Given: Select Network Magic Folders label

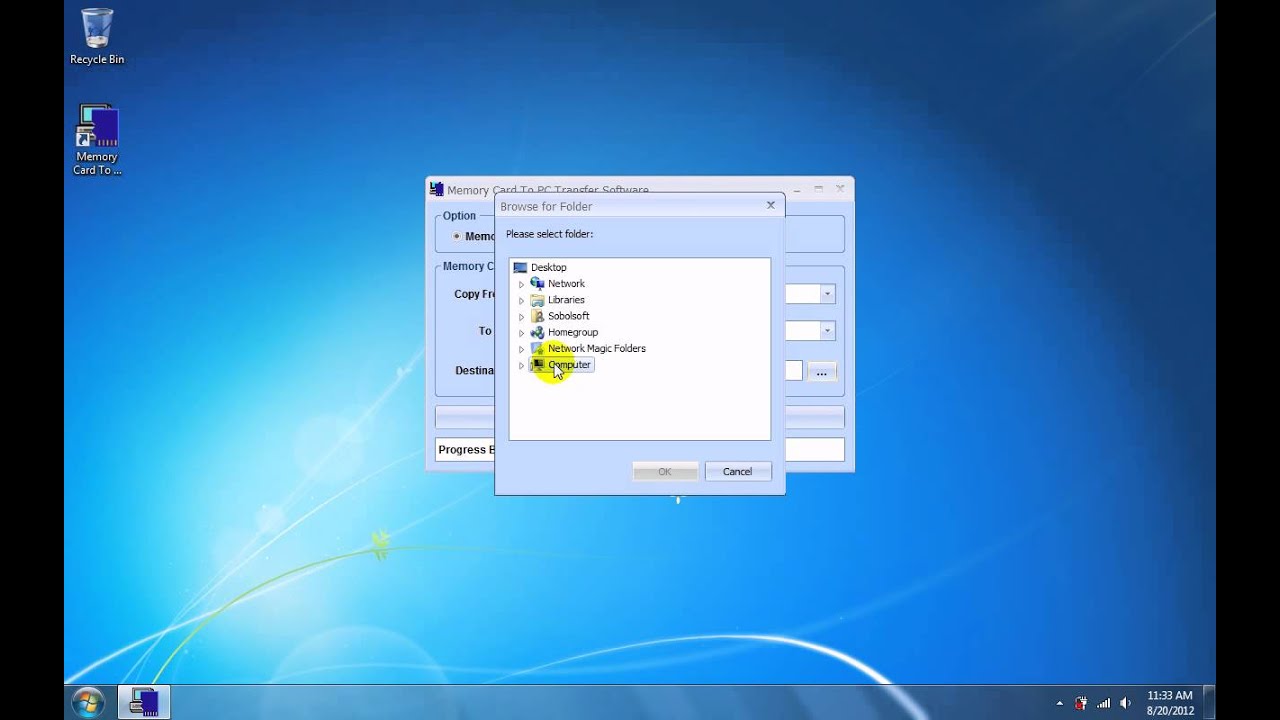Looking at the screenshot, I should point(597,348).
